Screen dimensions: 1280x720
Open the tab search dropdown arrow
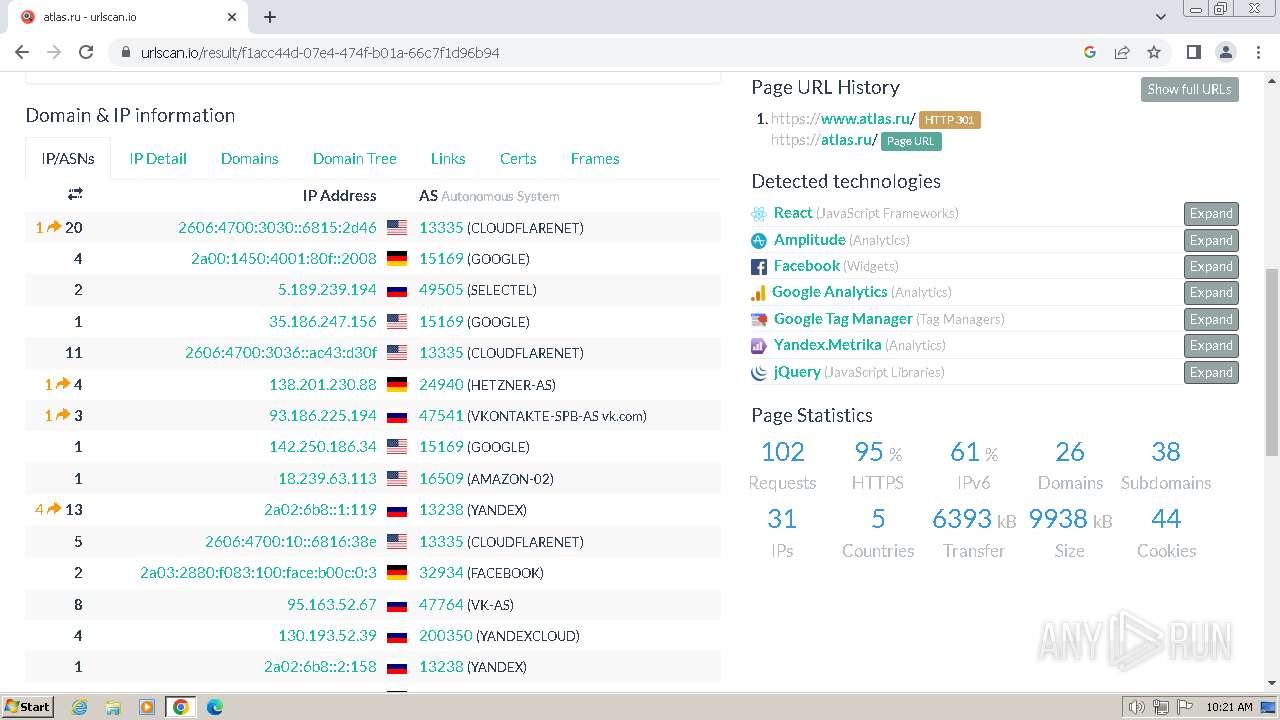pos(1161,17)
